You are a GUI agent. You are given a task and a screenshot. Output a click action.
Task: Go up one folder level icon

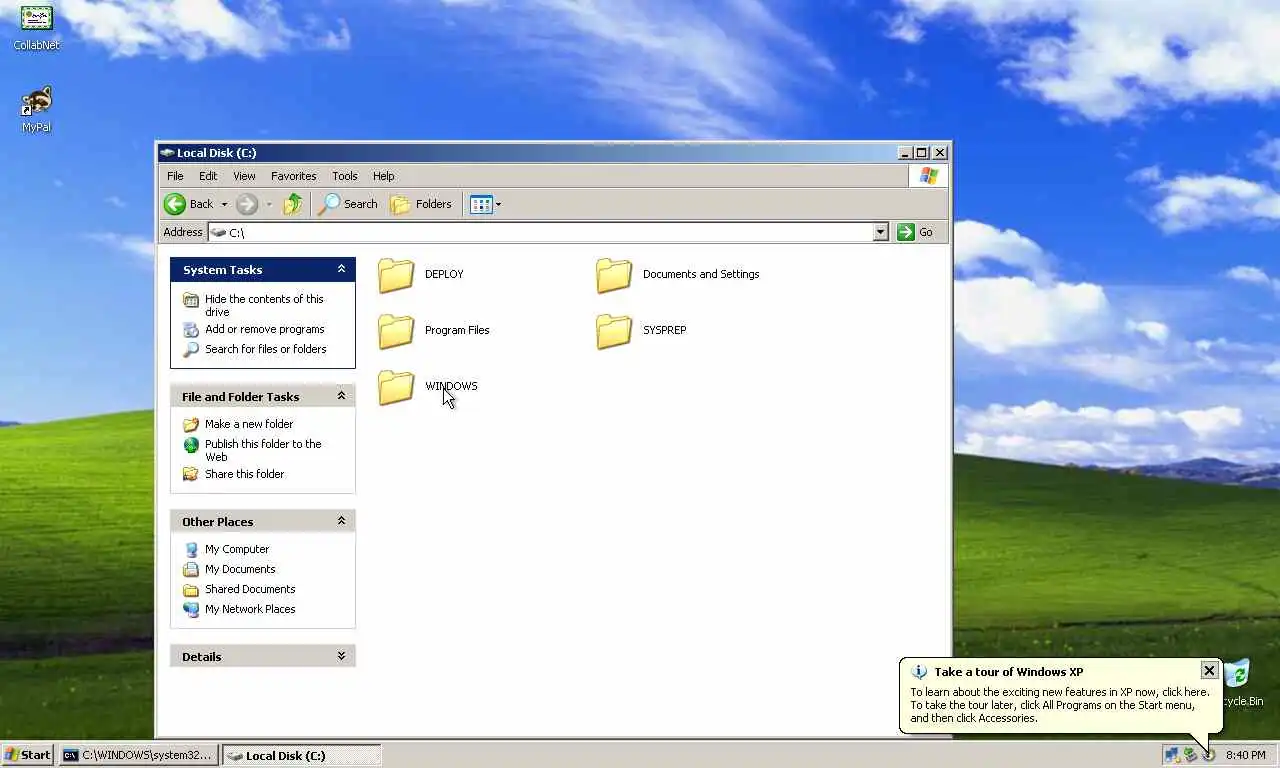coord(292,204)
